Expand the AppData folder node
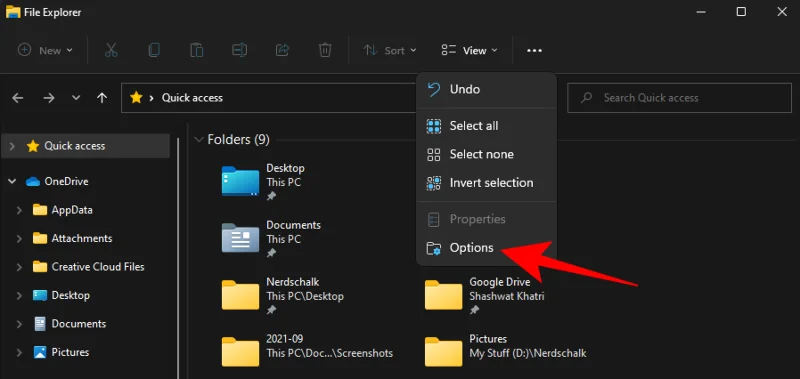Viewport: 800px width, 379px height. pos(19,210)
